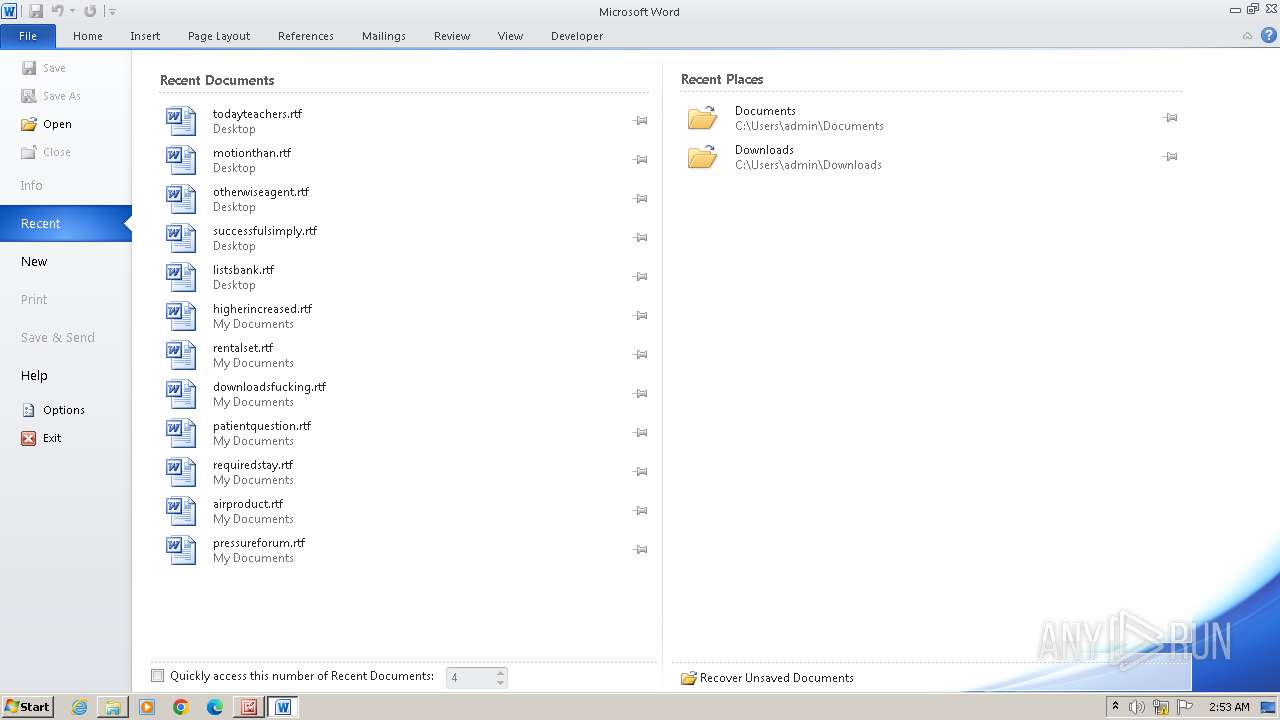Switch to the View ribbon tab
The image size is (1280, 720).
point(510,36)
